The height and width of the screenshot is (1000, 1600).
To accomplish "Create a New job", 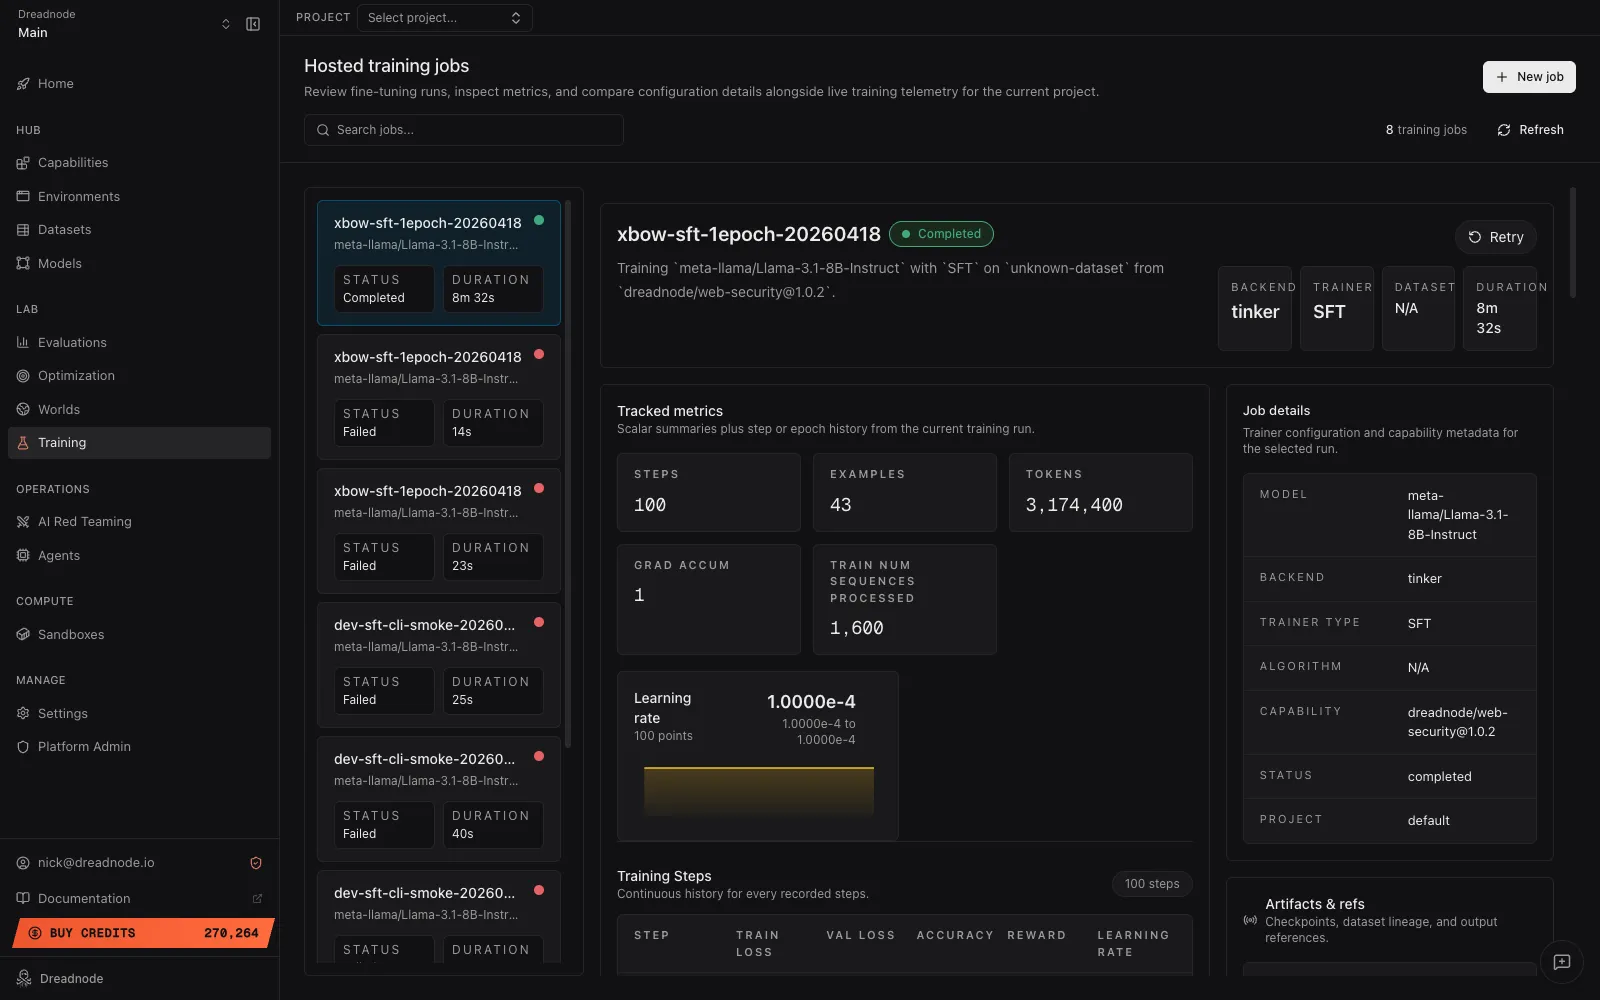I will 1528,76.
